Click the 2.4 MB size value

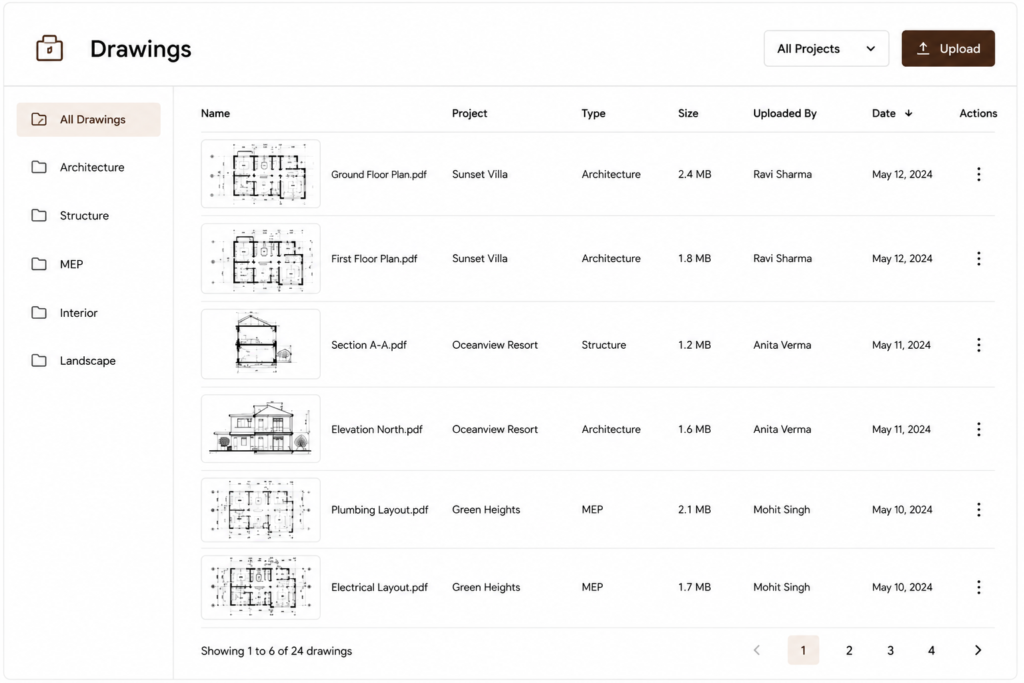coord(695,174)
